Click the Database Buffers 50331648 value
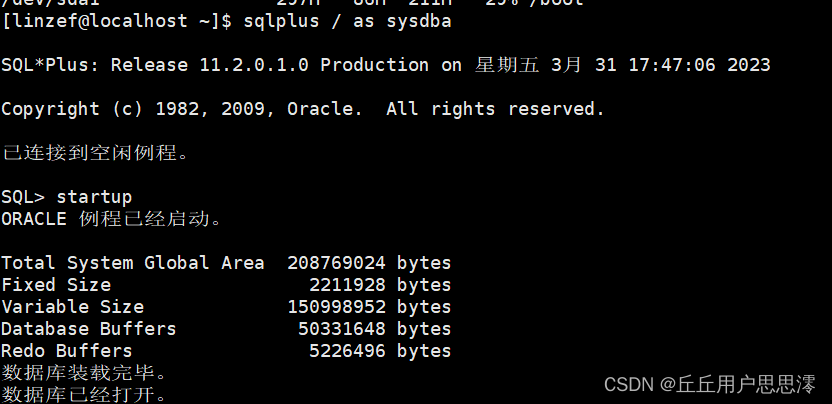 click(342, 329)
